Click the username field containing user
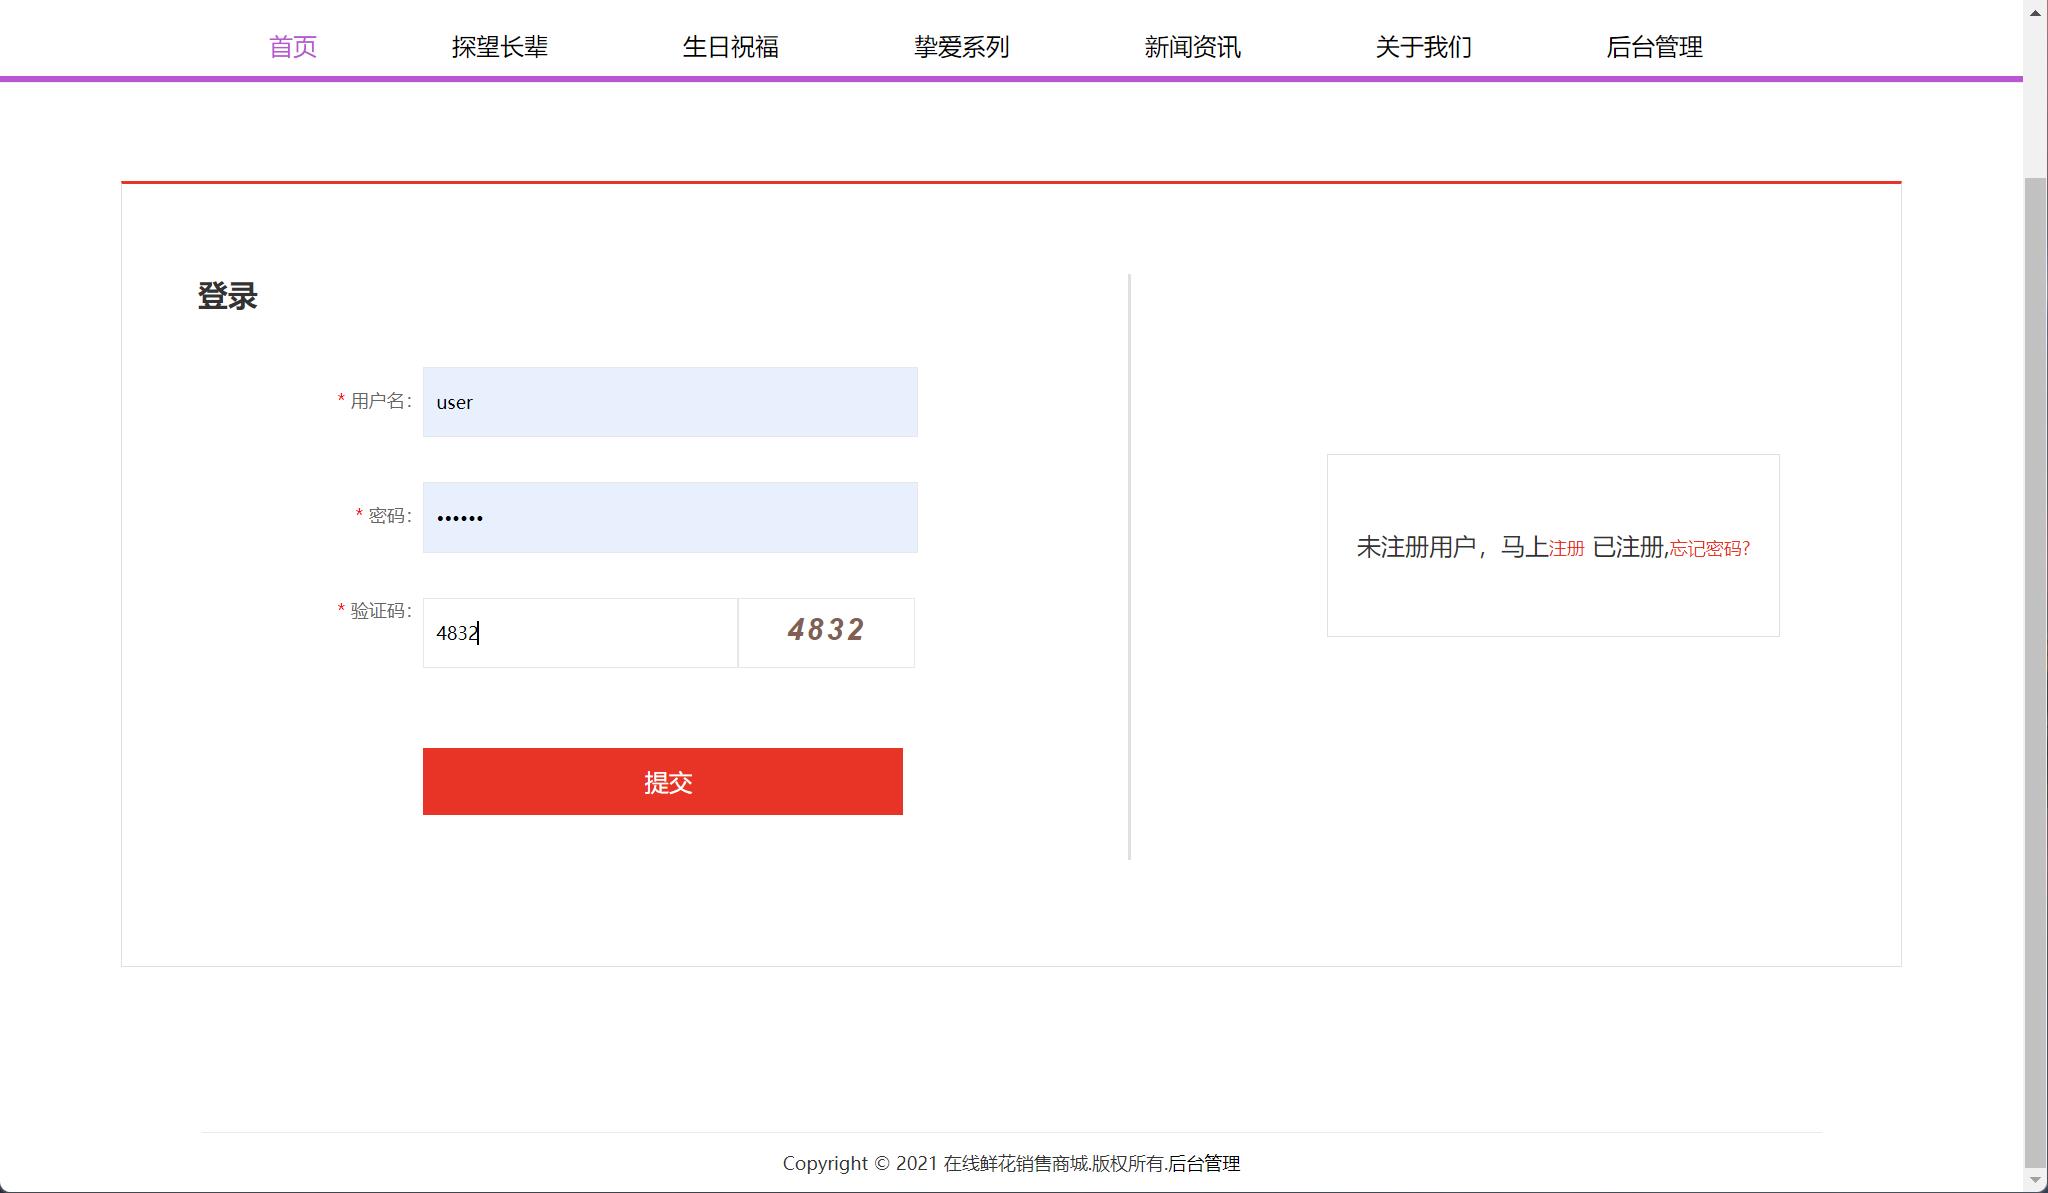The height and width of the screenshot is (1193, 2048). click(669, 402)
